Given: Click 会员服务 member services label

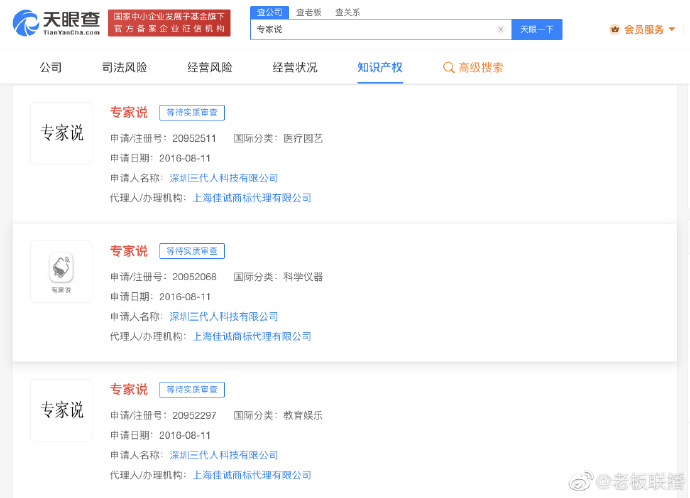Looking at the screenshot, I should pos(644,29).
